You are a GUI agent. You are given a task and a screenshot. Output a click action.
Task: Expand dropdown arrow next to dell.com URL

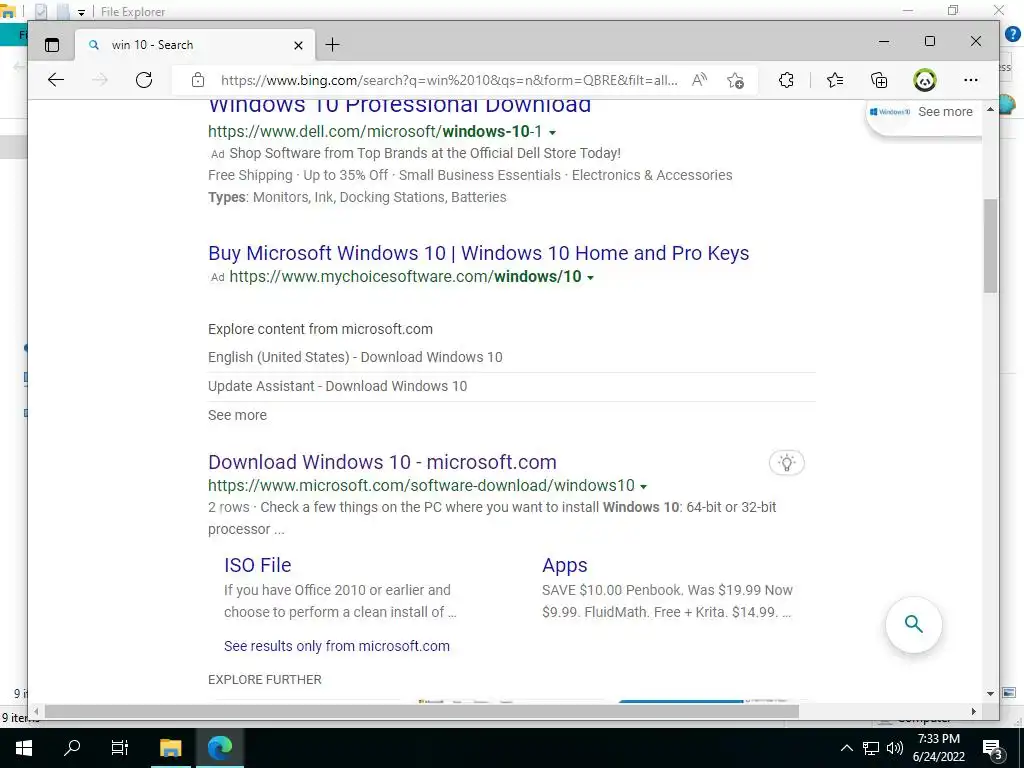point(552,133)
